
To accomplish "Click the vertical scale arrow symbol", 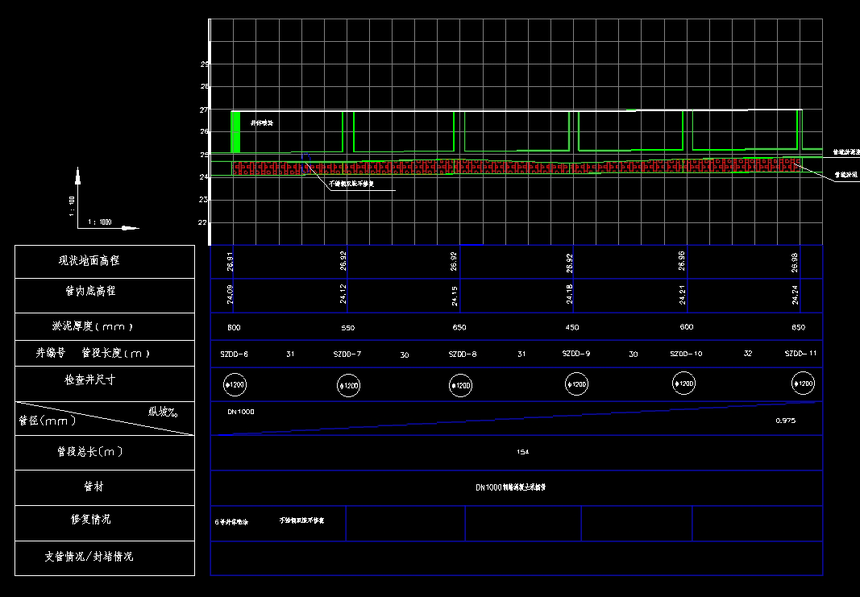I will tap(77, 176).
